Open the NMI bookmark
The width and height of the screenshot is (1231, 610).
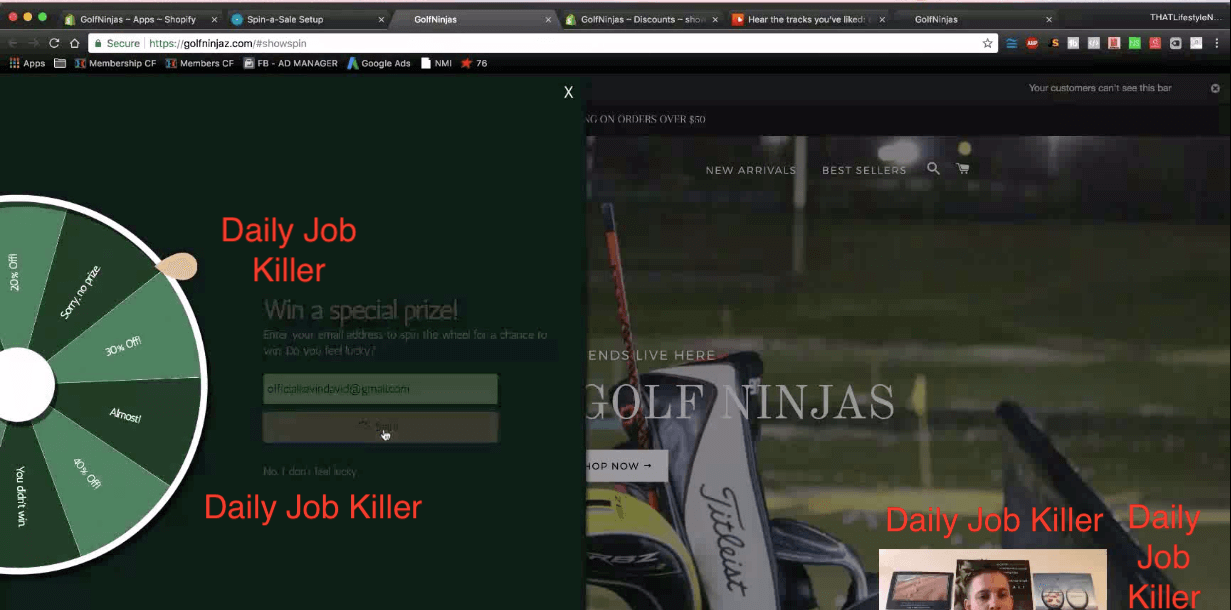click(x=436, y=63)
